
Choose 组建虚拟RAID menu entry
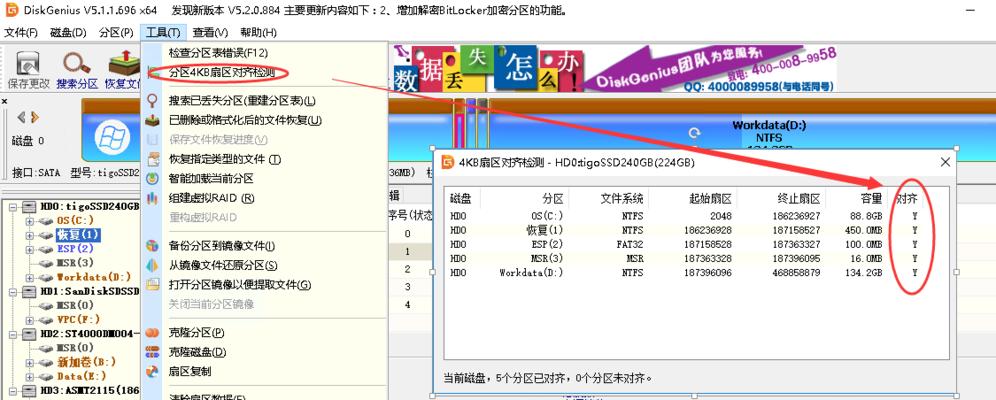pos(212,198)
